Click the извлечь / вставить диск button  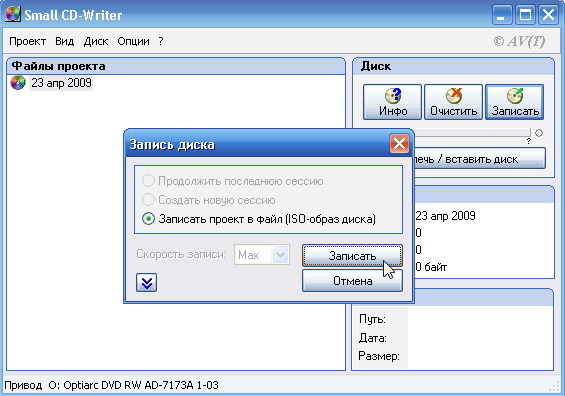tap(480, 159)
